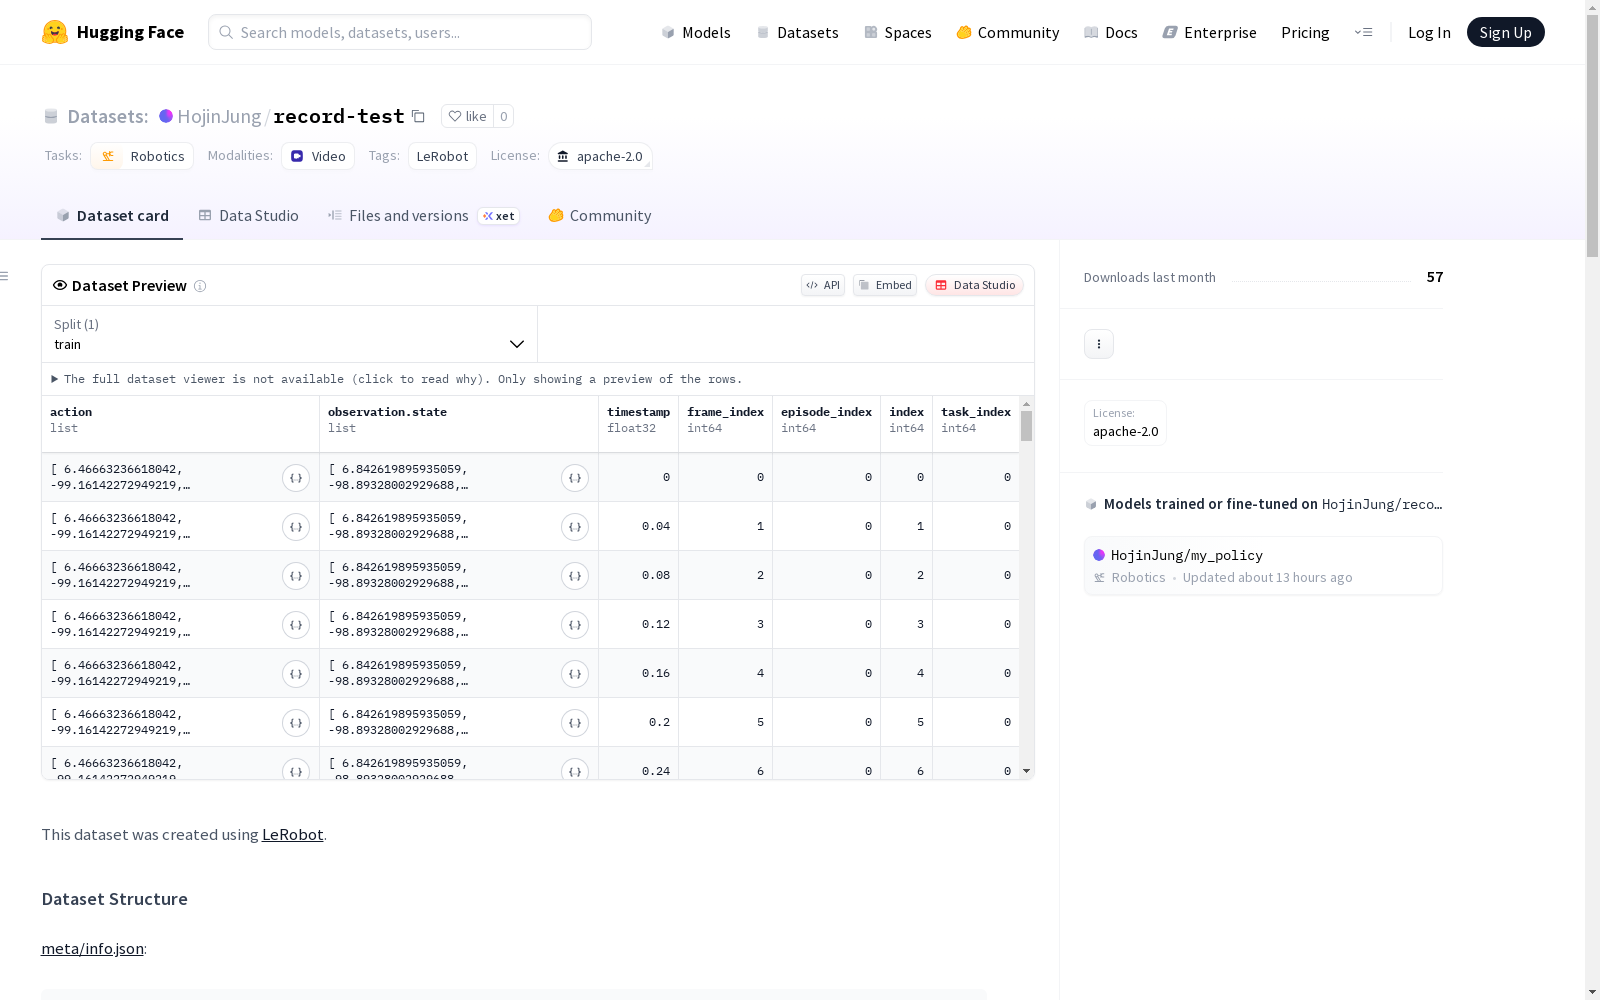Click the dataset table vertical scrollbar thumb
Viewport: 1600px width, 1000px height.
pyautogui.click(x=1026, y=426)
